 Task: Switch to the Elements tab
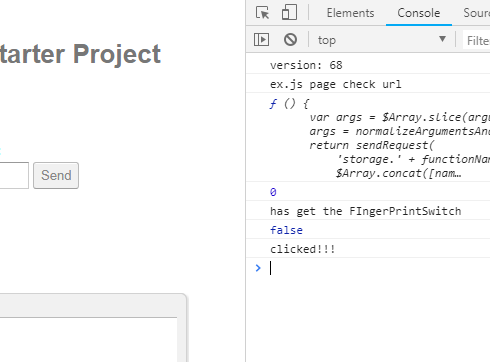tap(350, 13)
